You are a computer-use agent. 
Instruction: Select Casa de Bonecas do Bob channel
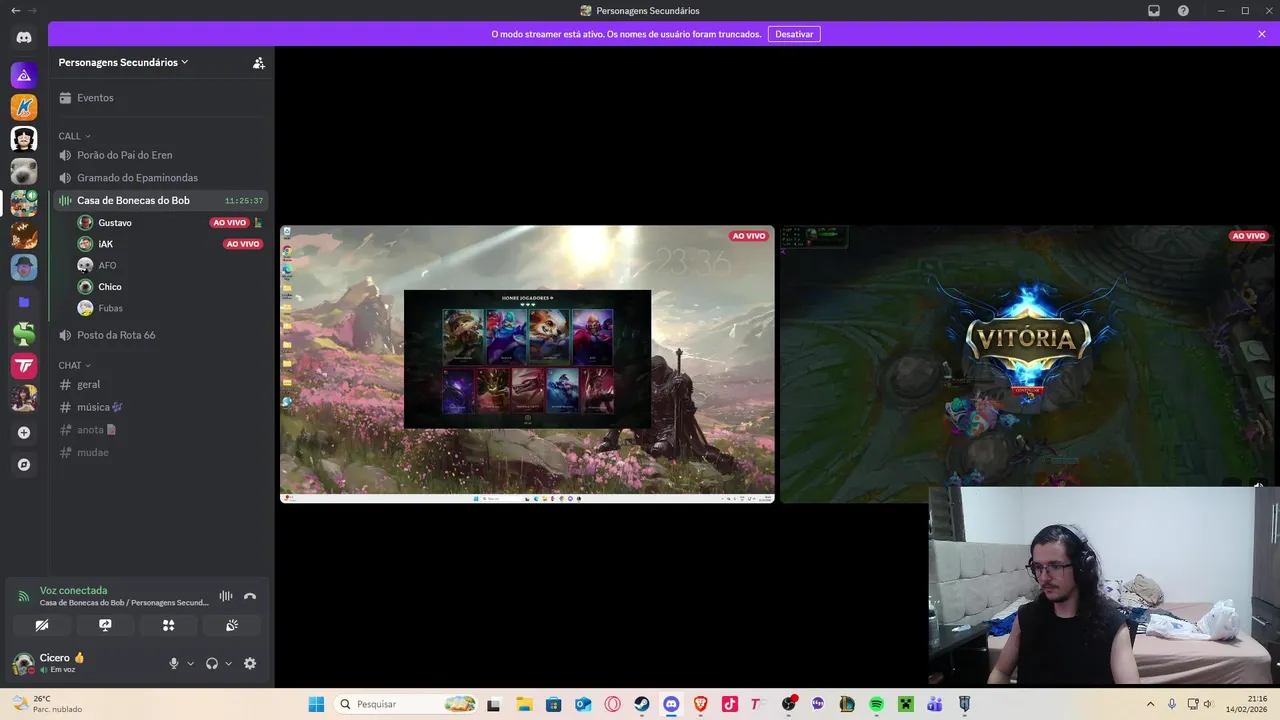point(160,201)
